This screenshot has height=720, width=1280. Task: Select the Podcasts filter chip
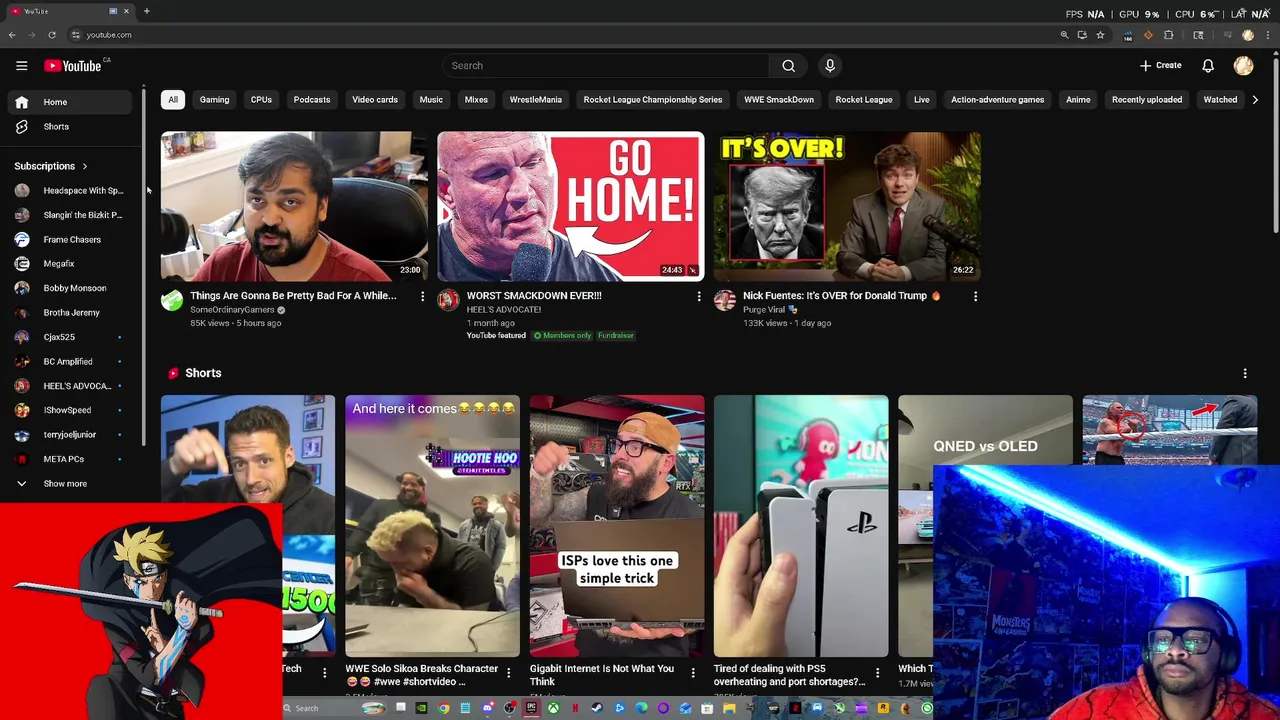pos(312,99)
